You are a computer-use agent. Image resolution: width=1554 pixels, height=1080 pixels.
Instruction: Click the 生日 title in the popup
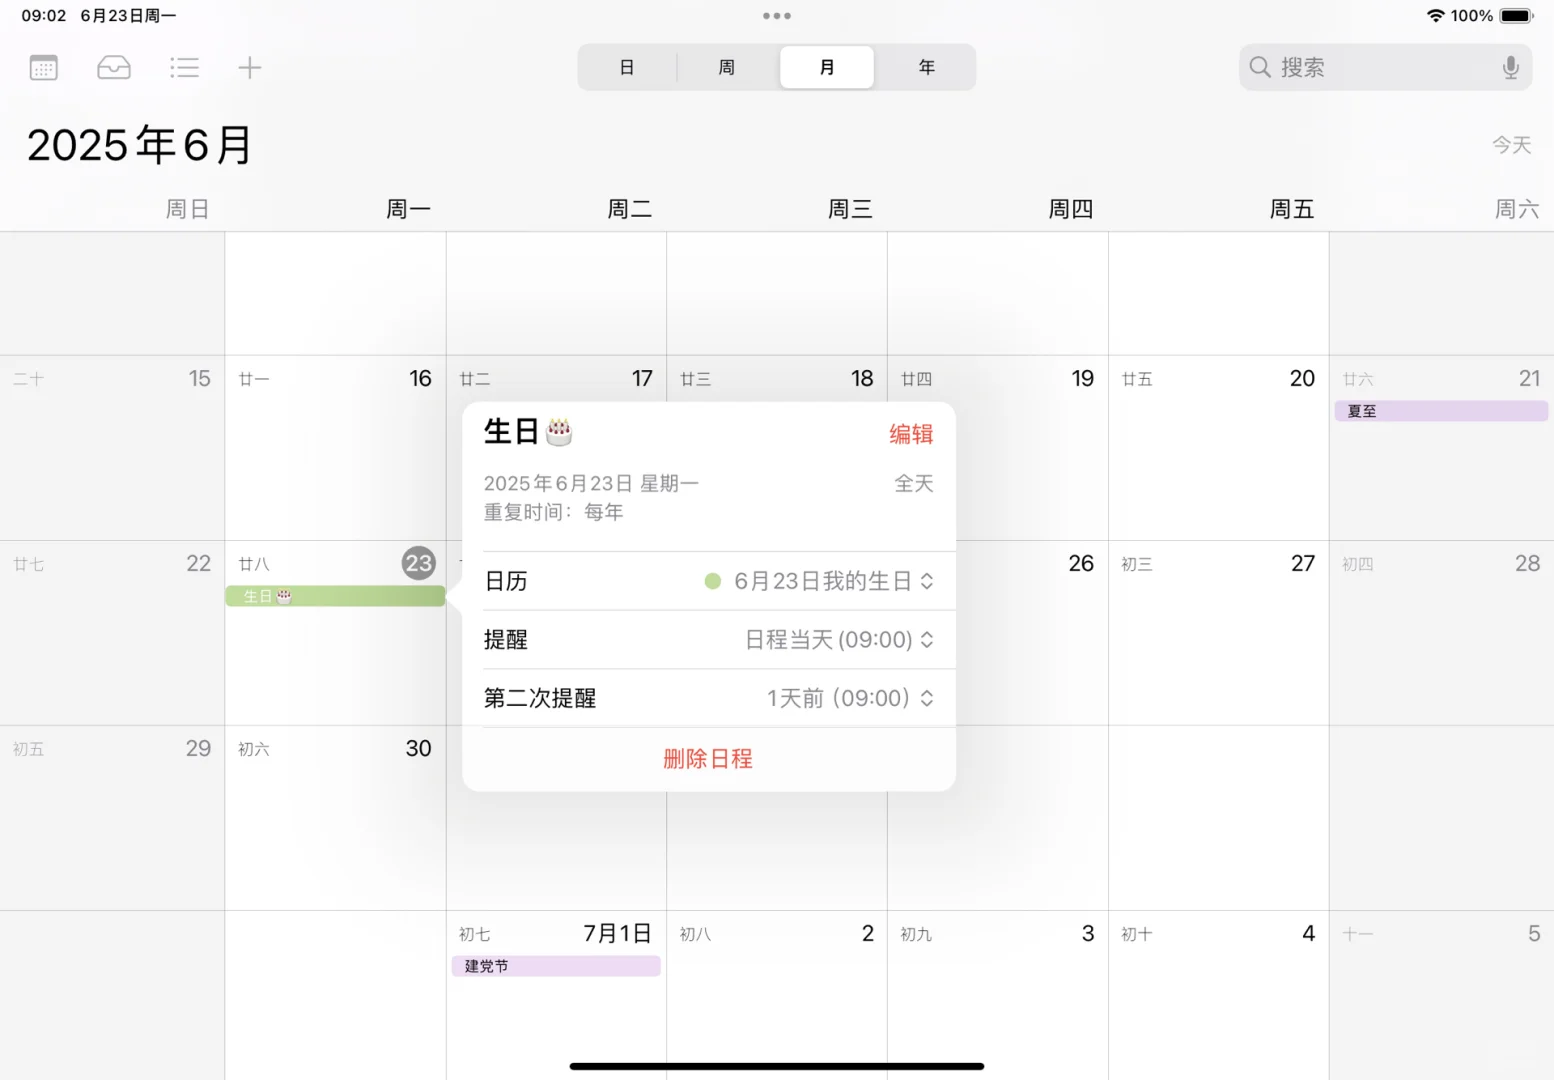[x=528, y=432]
